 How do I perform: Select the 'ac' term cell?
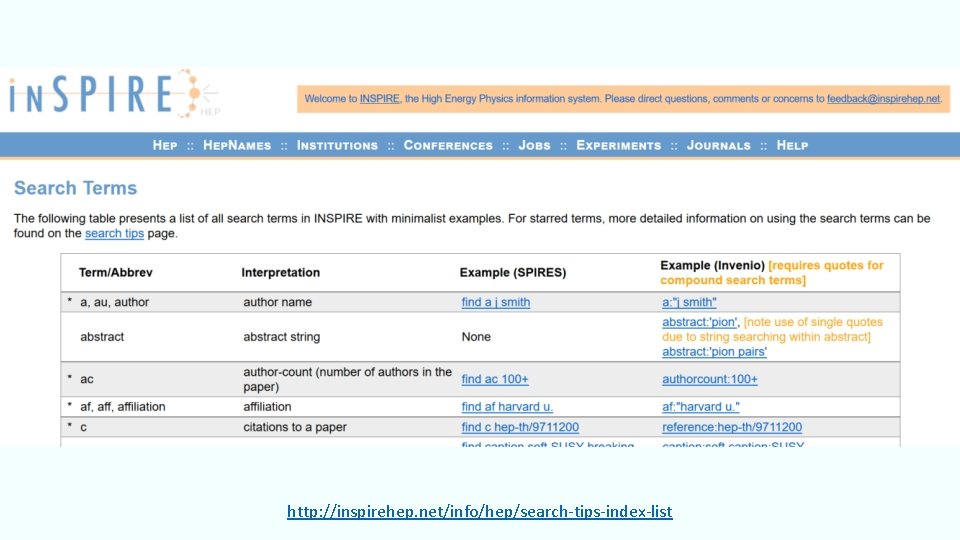coord(86,379)
